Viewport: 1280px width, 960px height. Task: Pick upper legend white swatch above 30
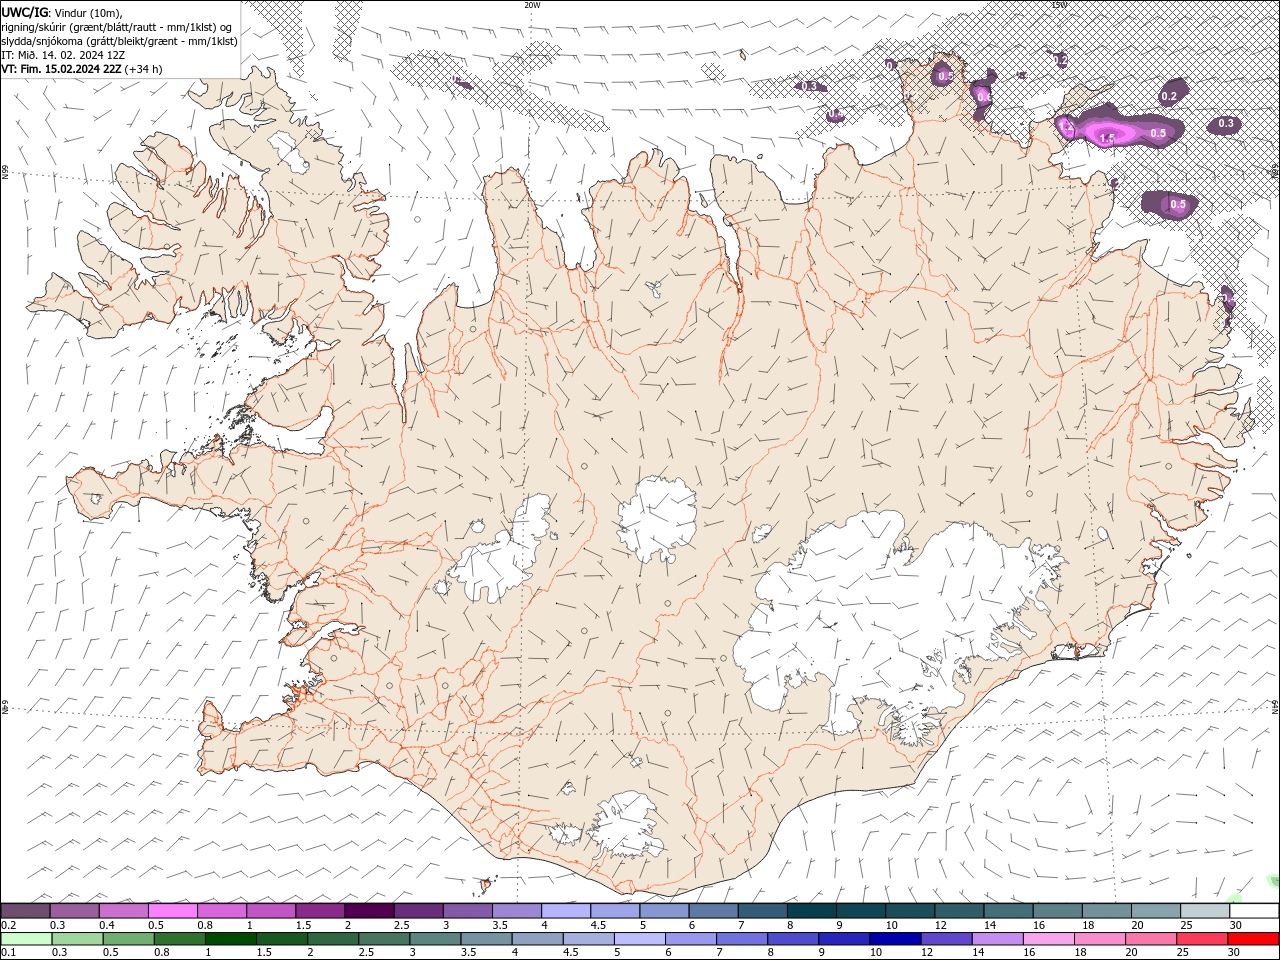1254,911
